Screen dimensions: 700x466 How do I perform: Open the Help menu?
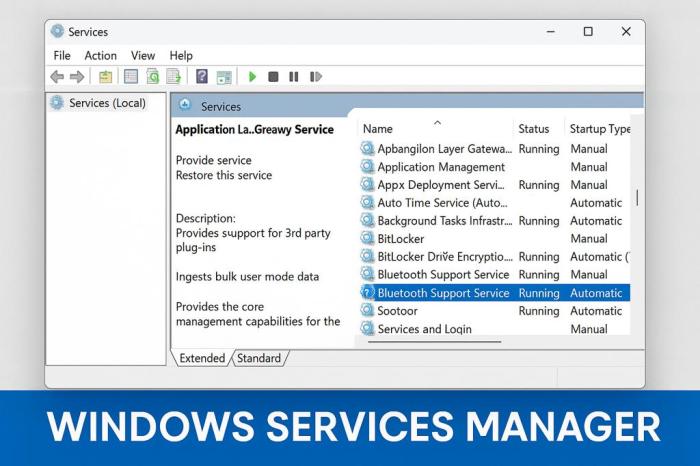coord(181,55)
